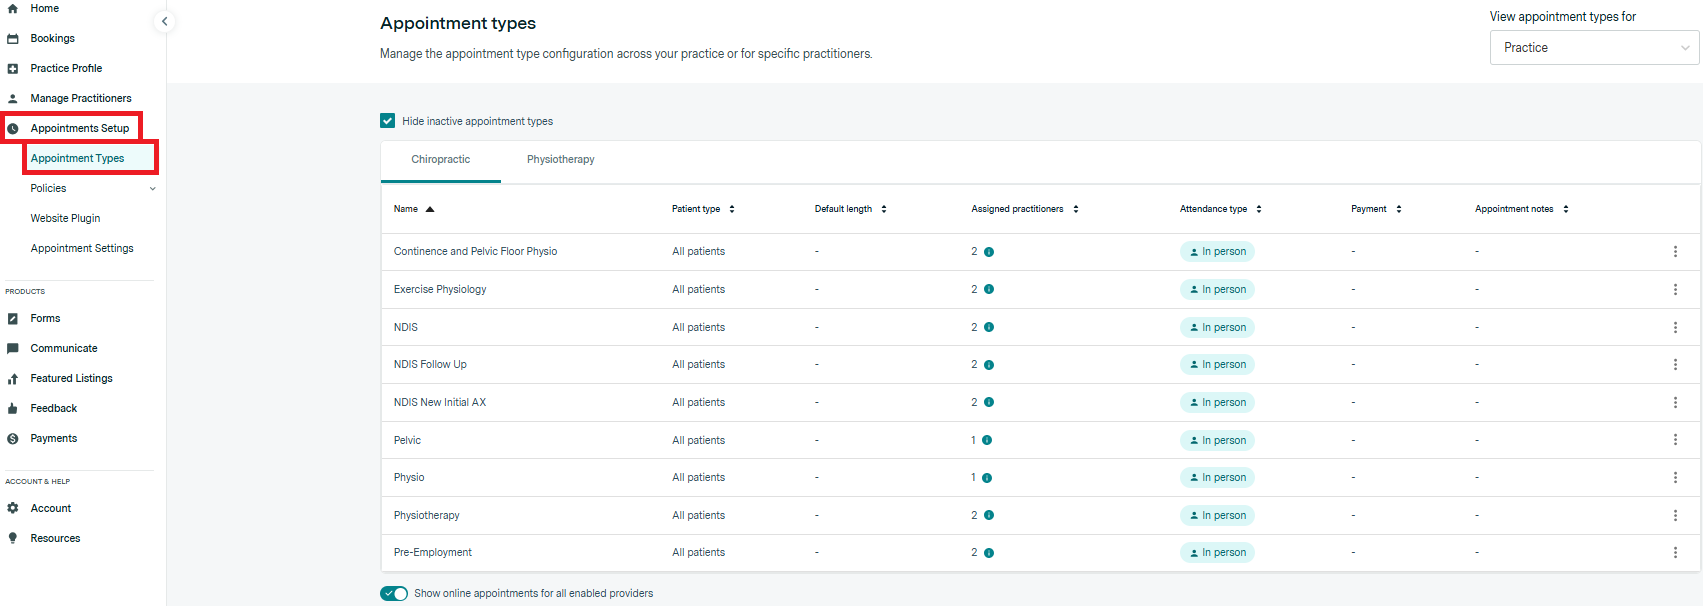Expand the Policies submenu chevron
The height and width of the screenshot is (606, 1703).
tap(152, 188)
